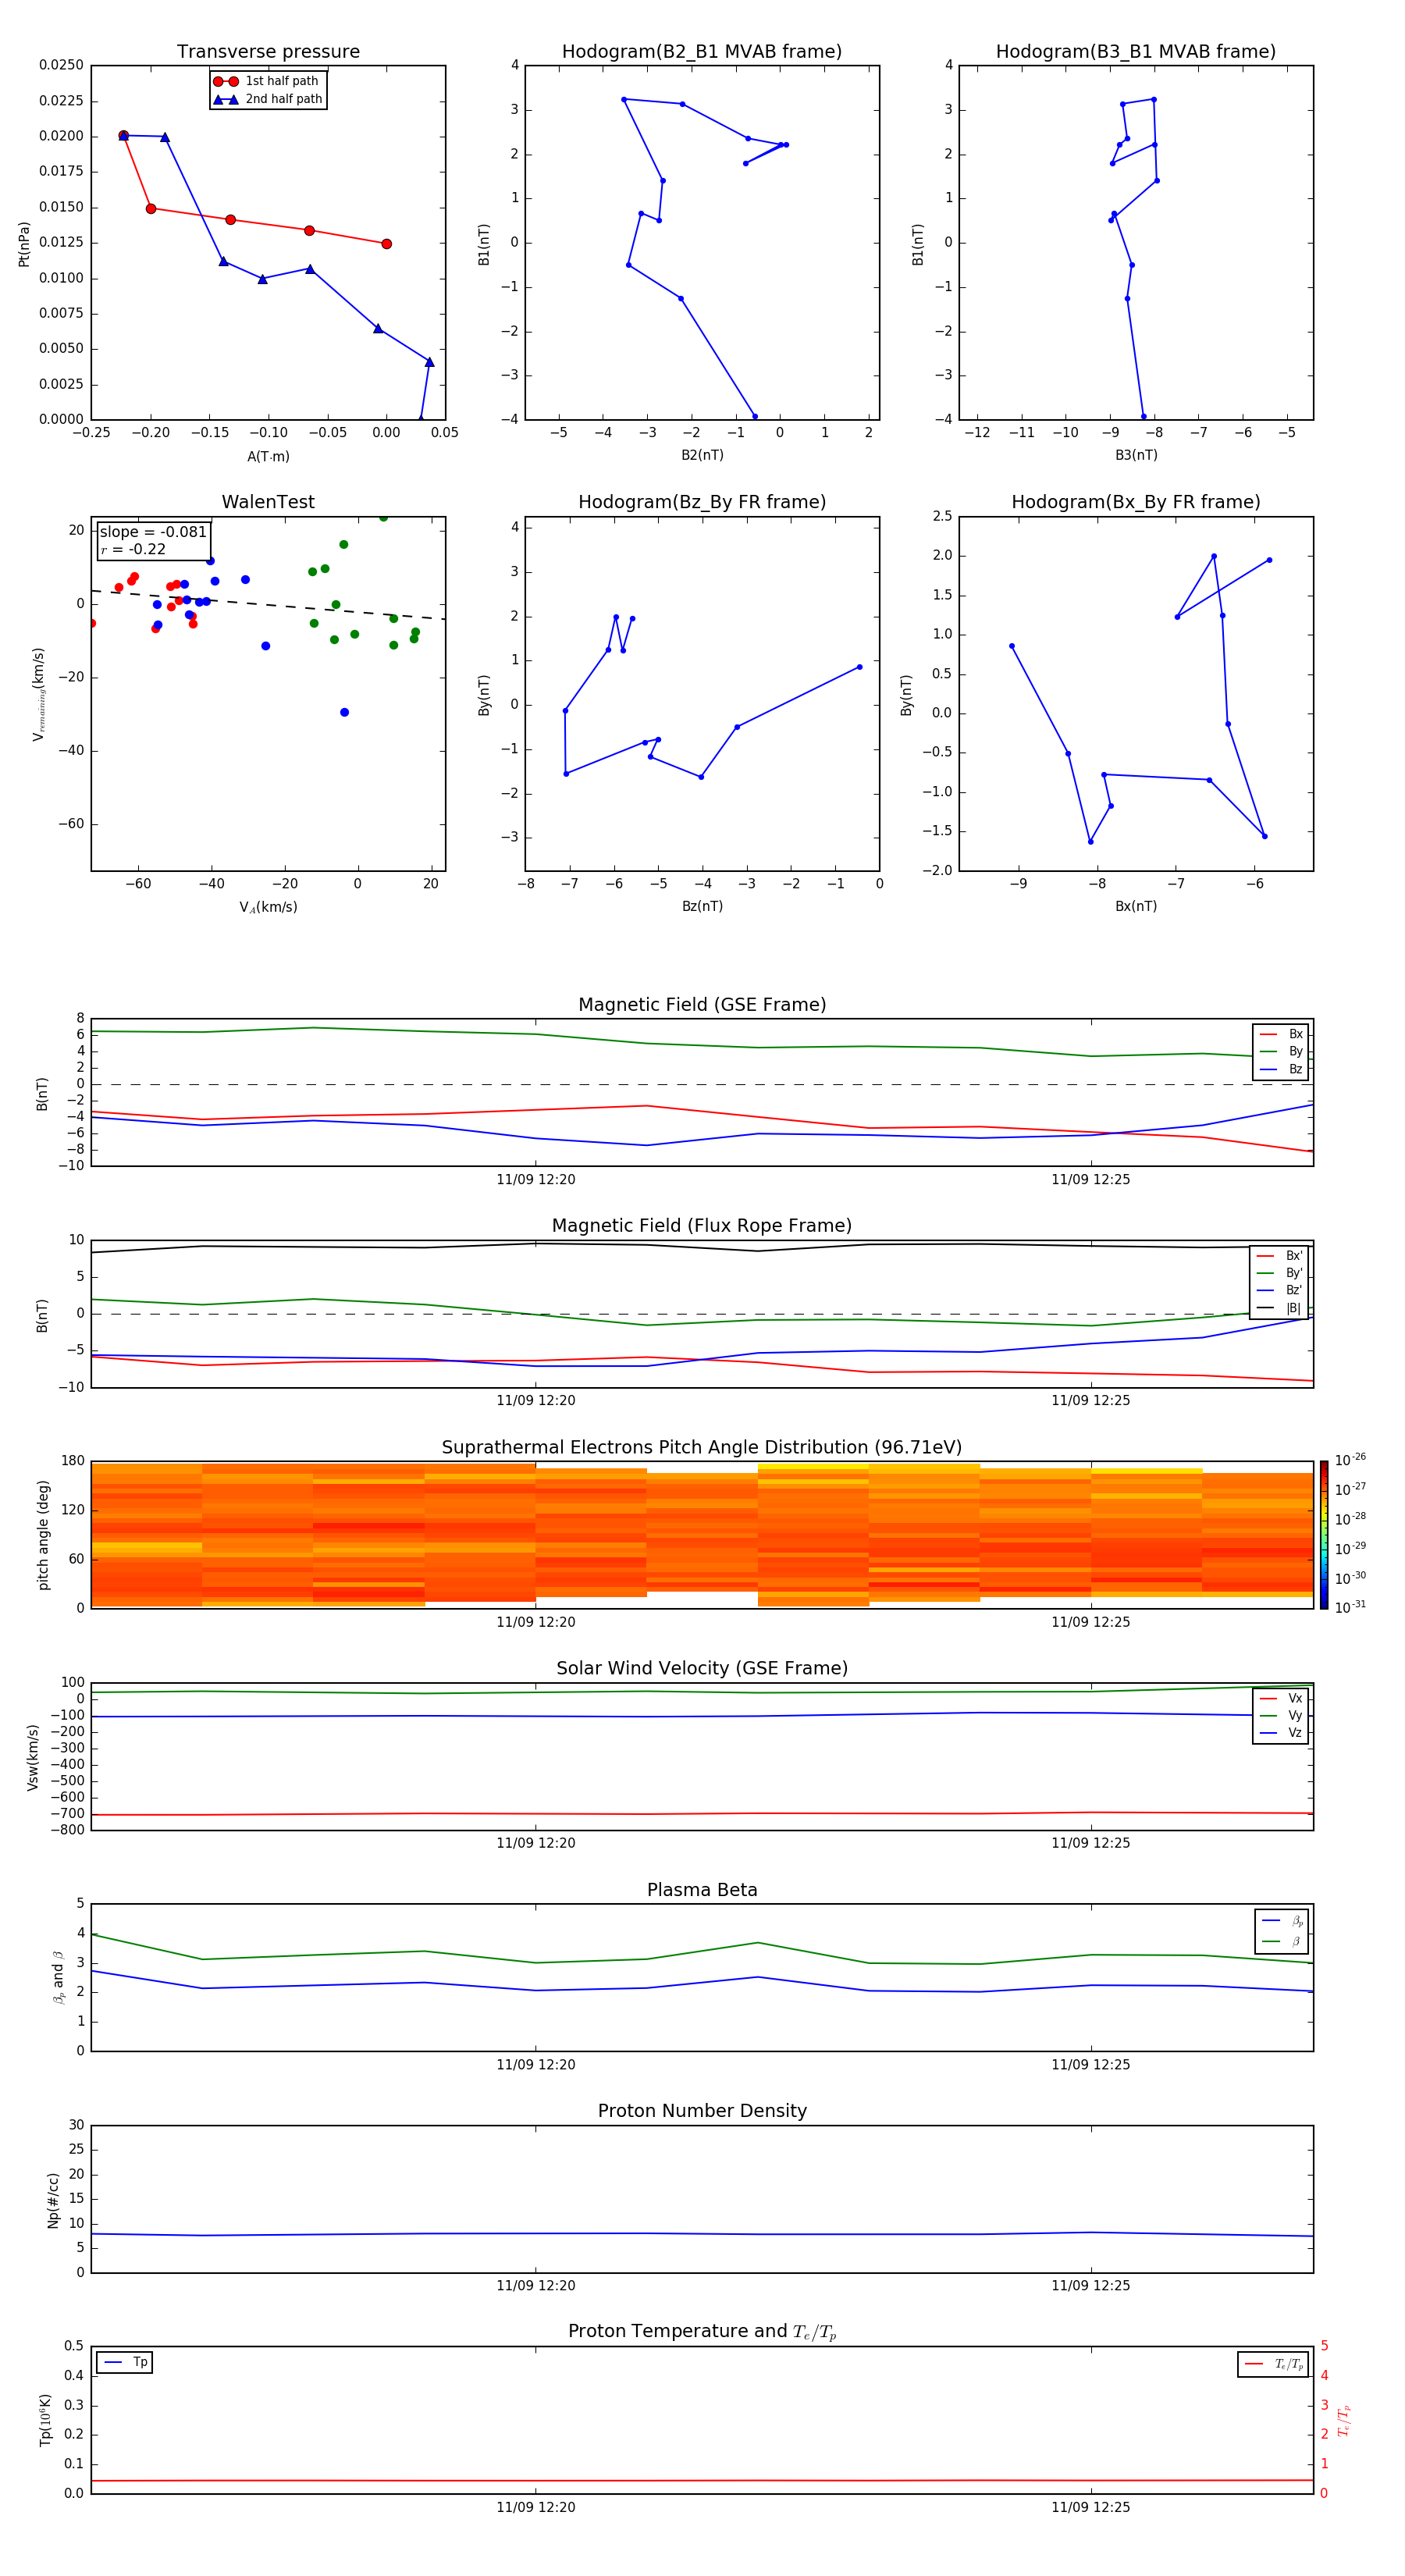Viewport: 1405px width, 2576px height.
Task: Click the 'A(T·m)' x-axis label
Action: click(268, 456)
